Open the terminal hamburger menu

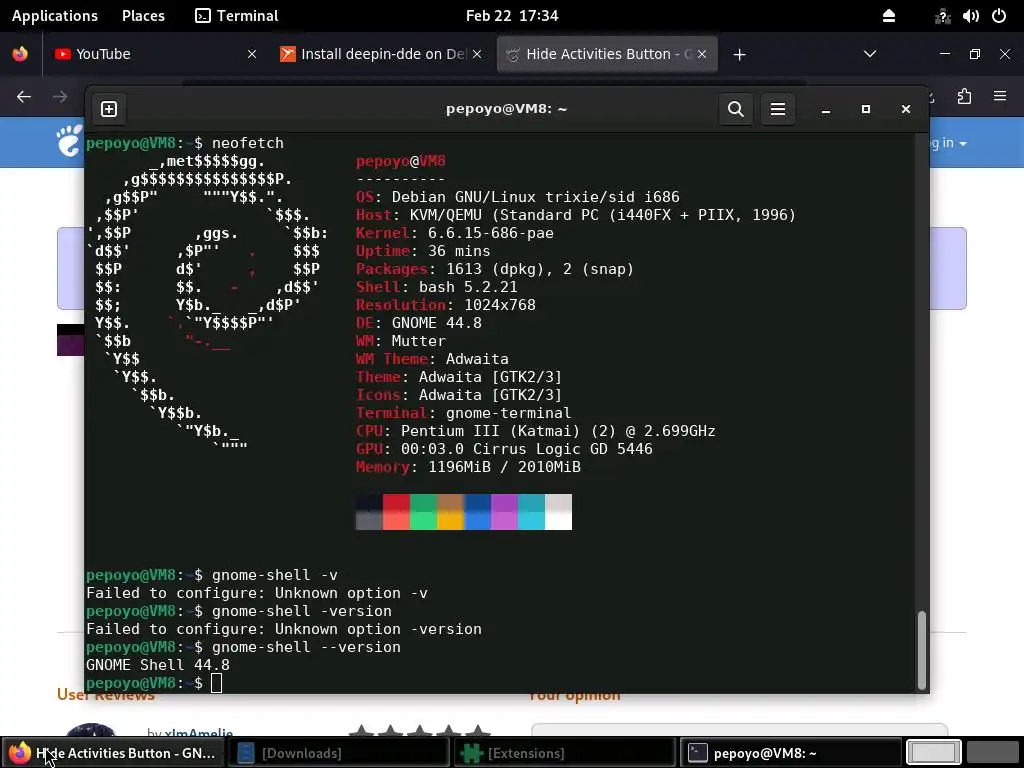778,109
